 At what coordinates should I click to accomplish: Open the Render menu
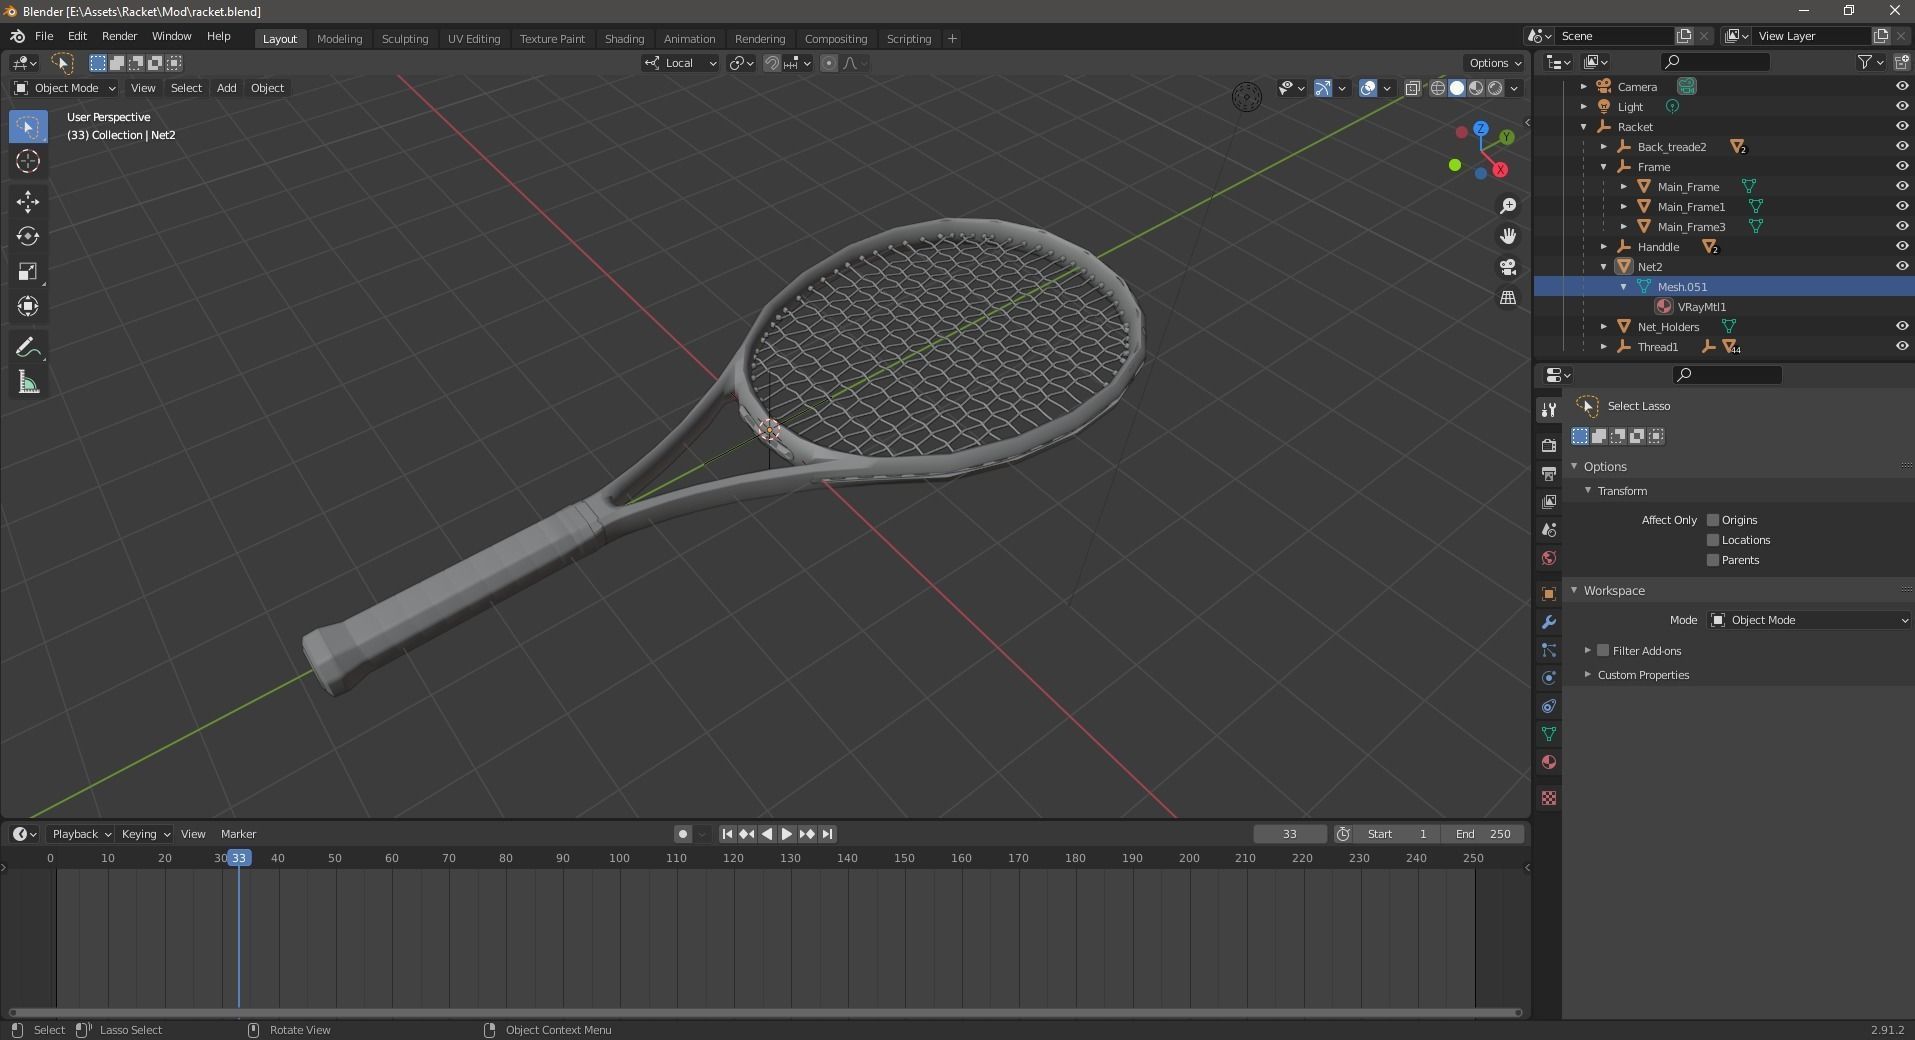(x=119, y=36)
